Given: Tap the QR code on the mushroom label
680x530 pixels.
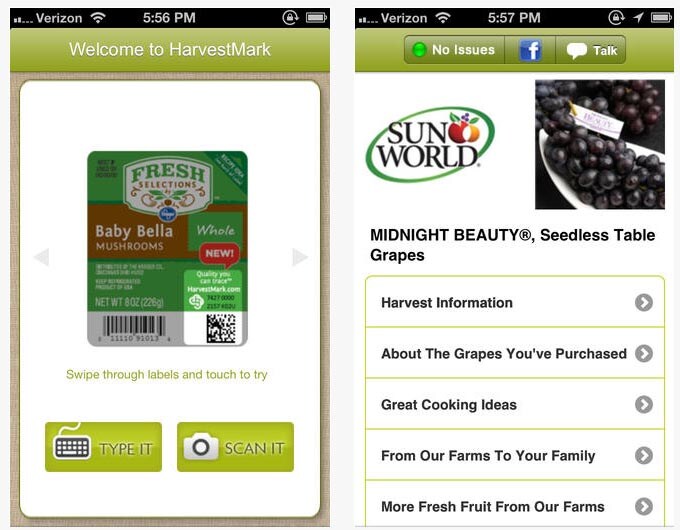Looking at the screenshot, I should (221, 328).
